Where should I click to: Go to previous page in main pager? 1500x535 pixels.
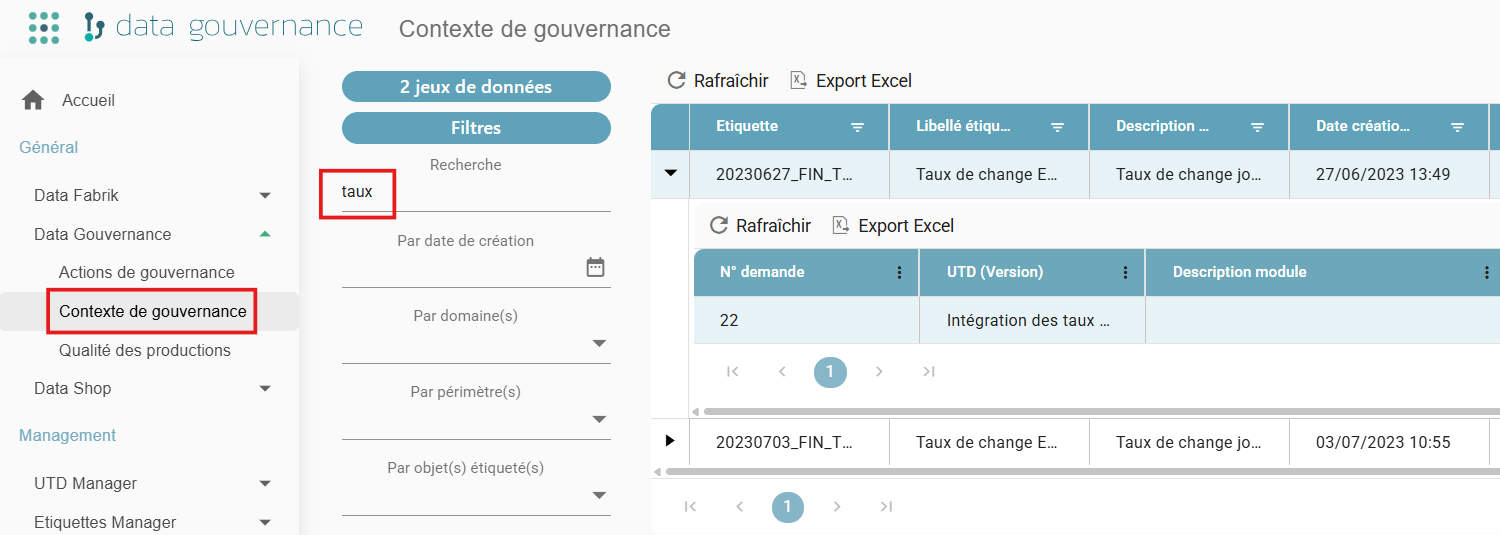click(740, 506)
